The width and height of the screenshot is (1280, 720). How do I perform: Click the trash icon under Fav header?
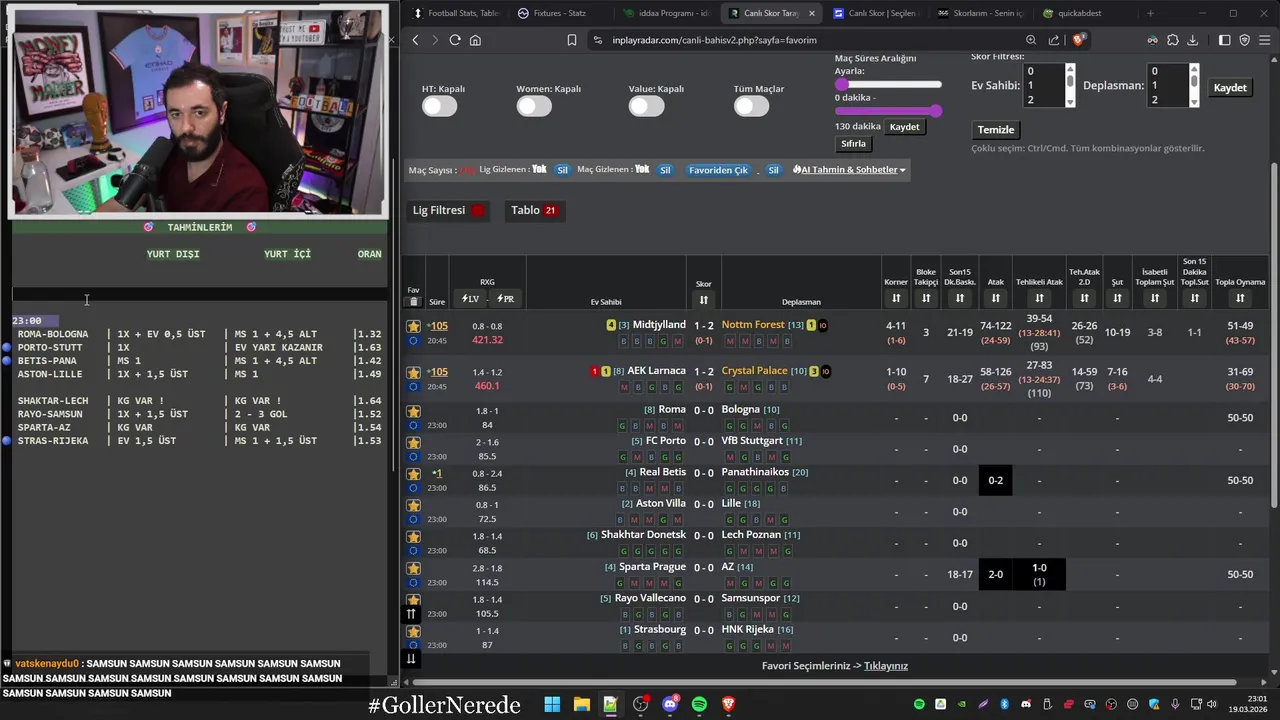[414, 301]
